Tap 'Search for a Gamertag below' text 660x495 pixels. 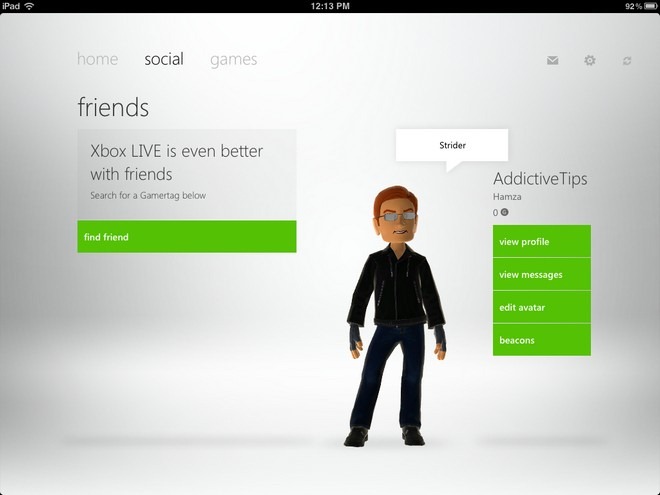[x=148, y=195]
